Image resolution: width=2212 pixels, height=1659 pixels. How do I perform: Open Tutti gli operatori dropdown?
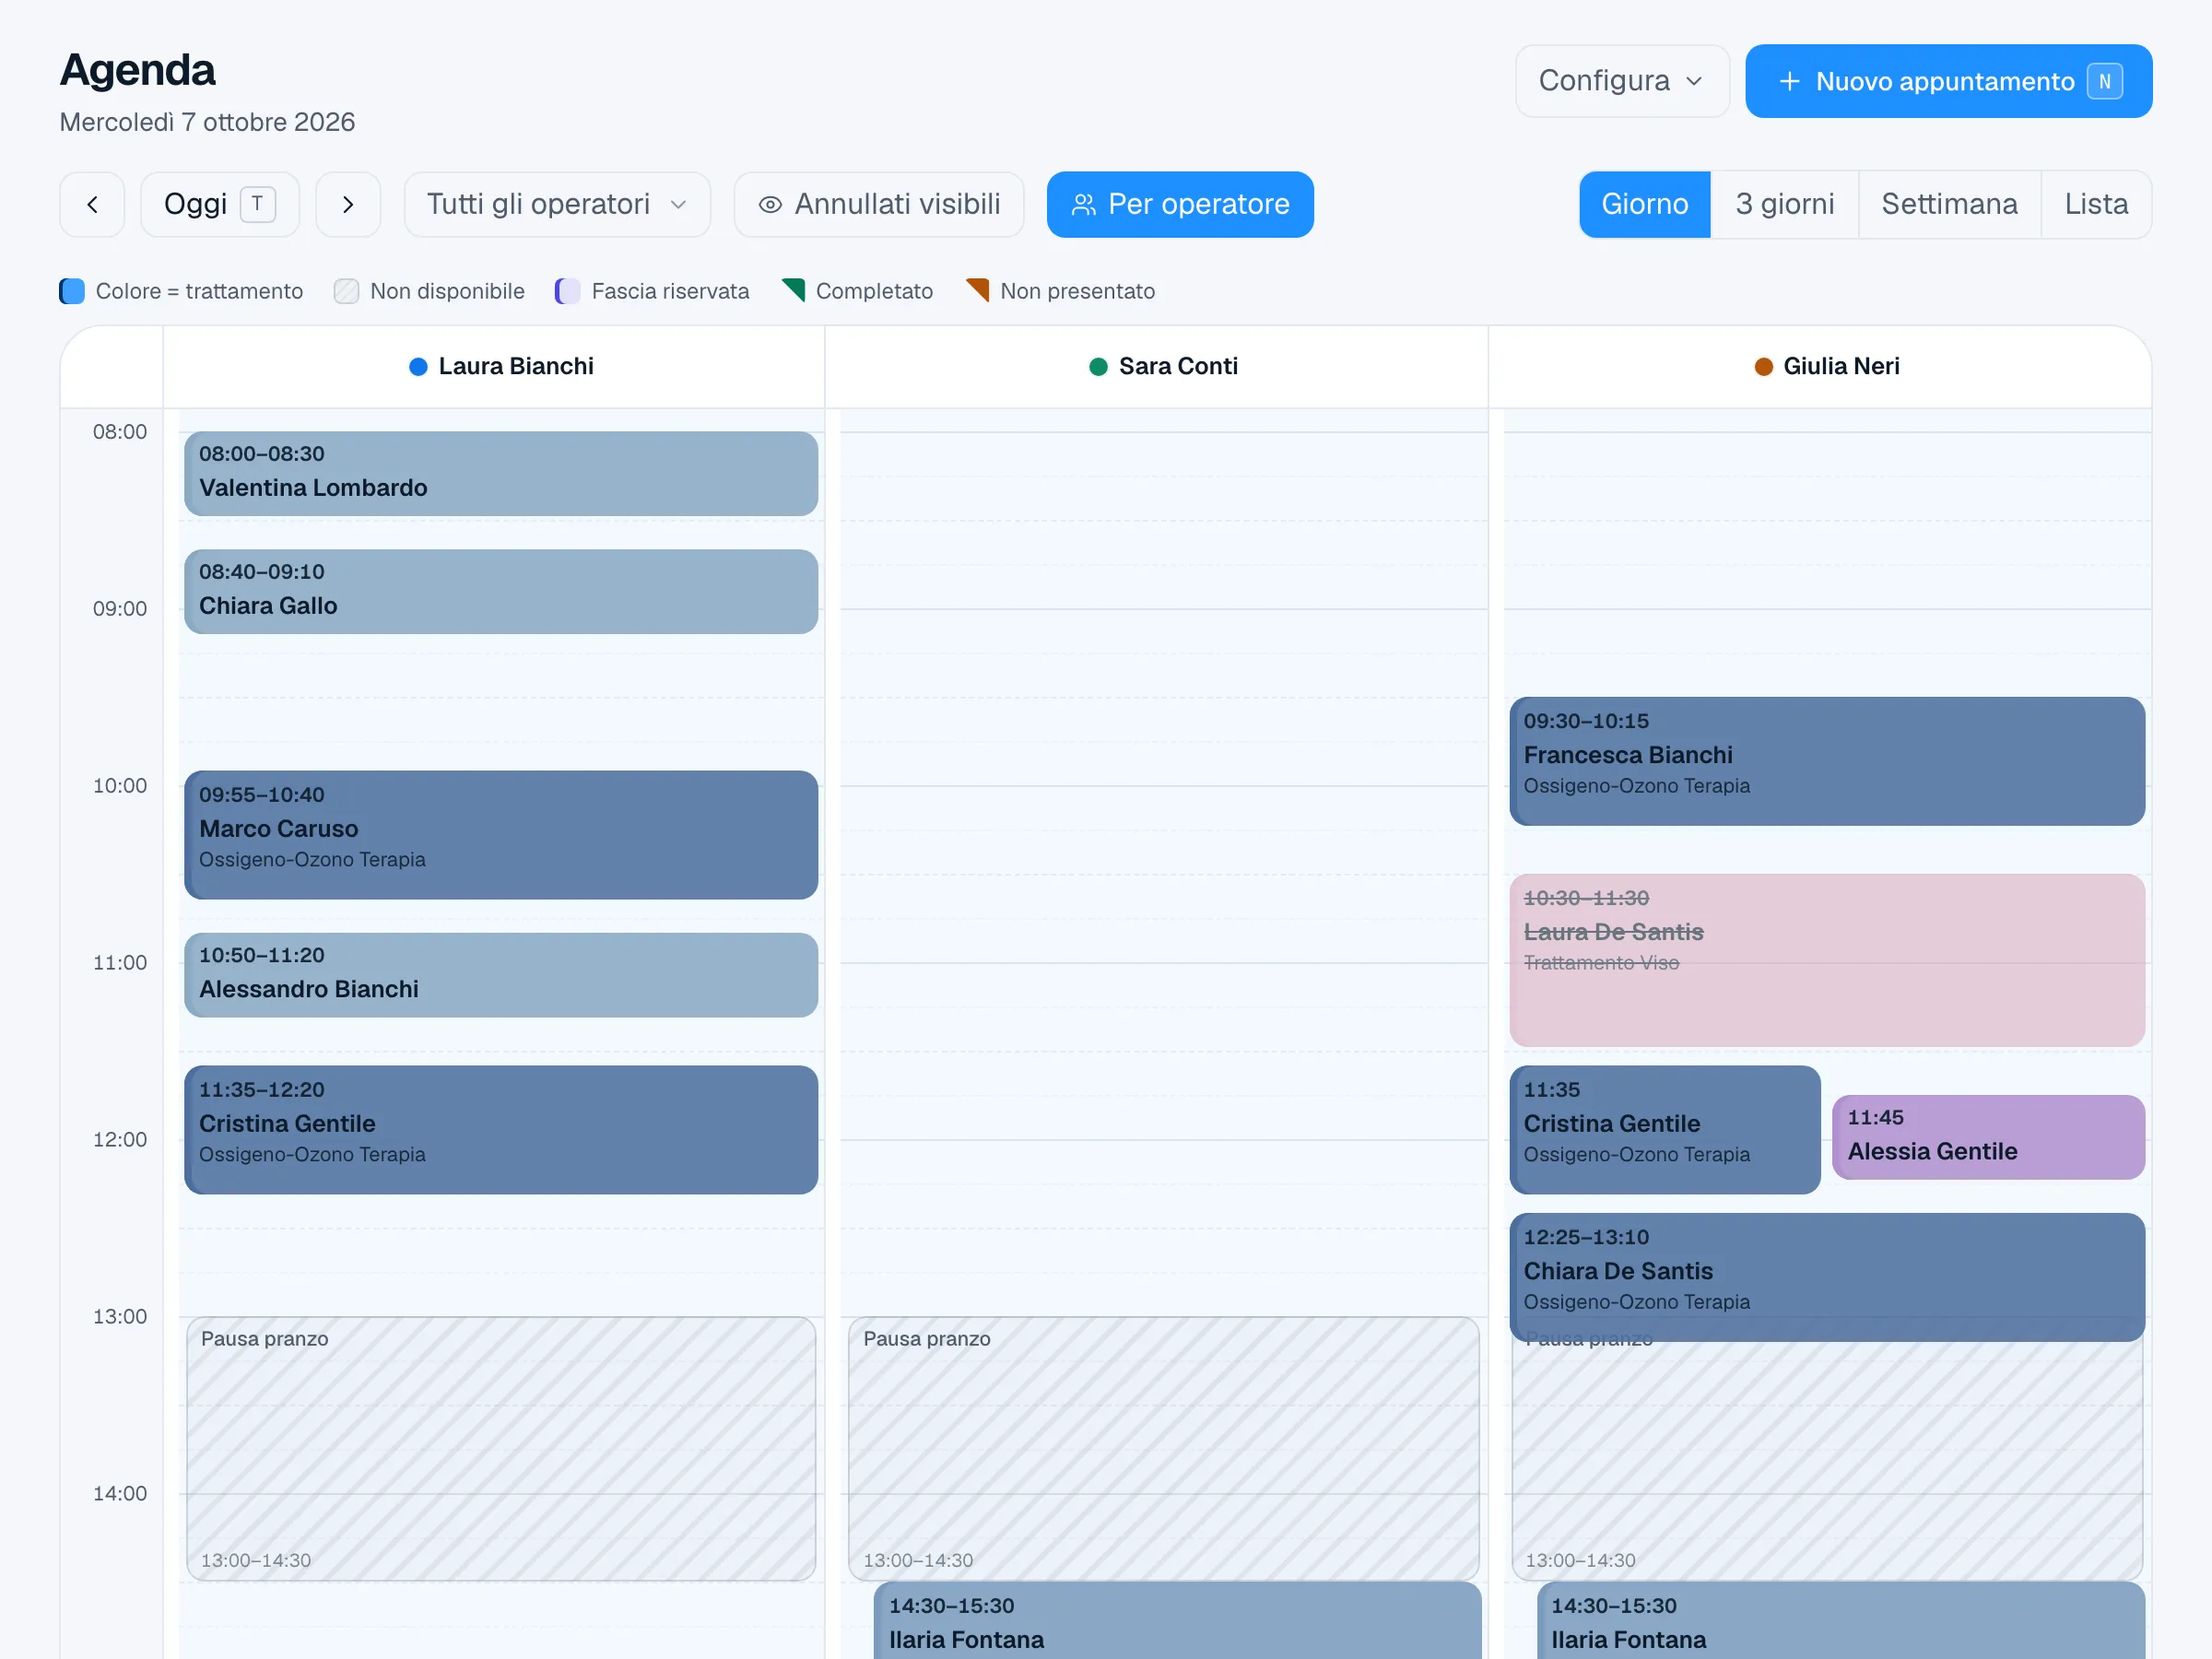coord(557,204)
